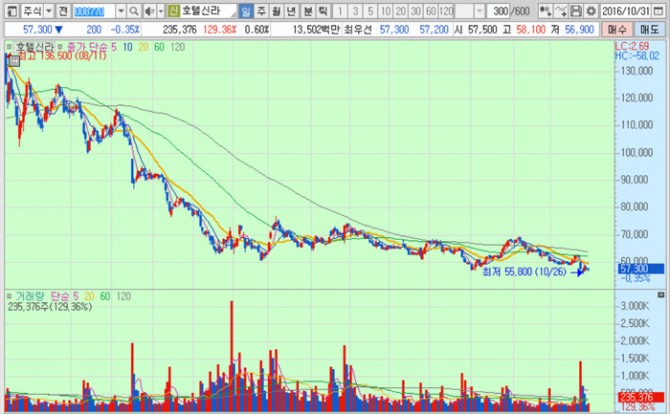Open the custom interval dropdown arrow
Screen dimensions: 670x414
tap(479, 11)
